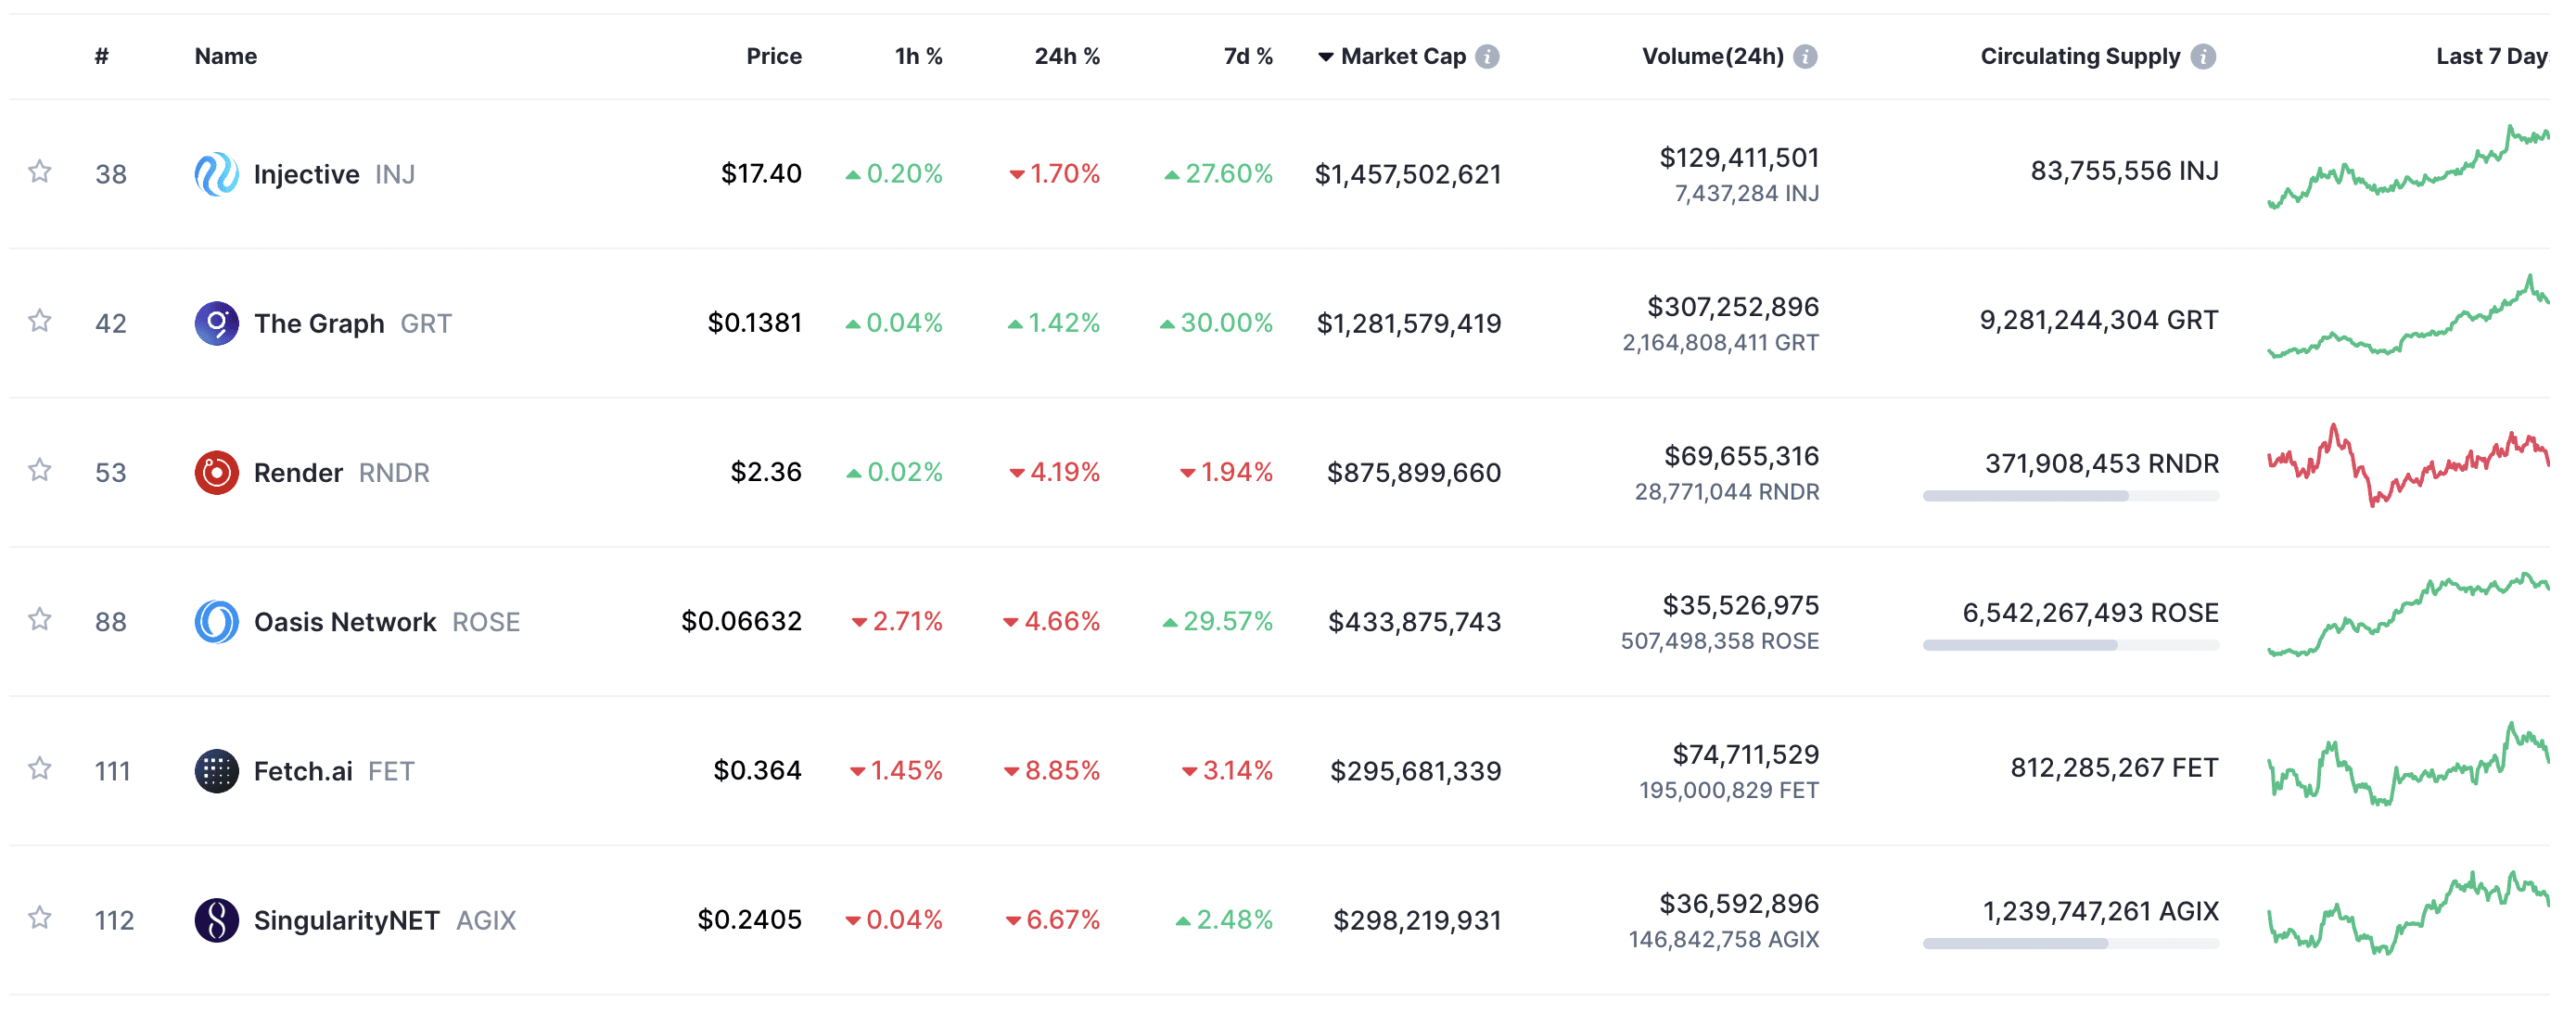Sort table by 24h % column
This screenshot has width=2576, height=1014.
(1067, 56)
